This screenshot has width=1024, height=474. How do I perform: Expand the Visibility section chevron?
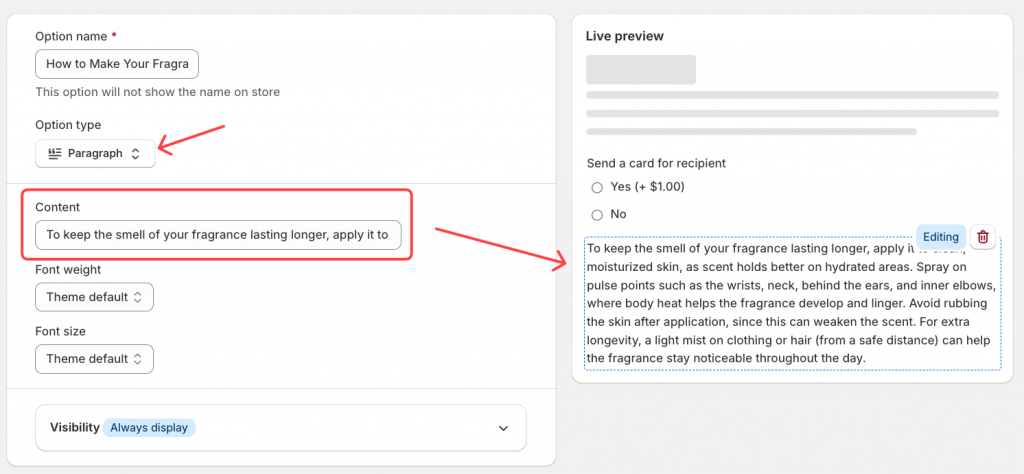tap(503, 428)
